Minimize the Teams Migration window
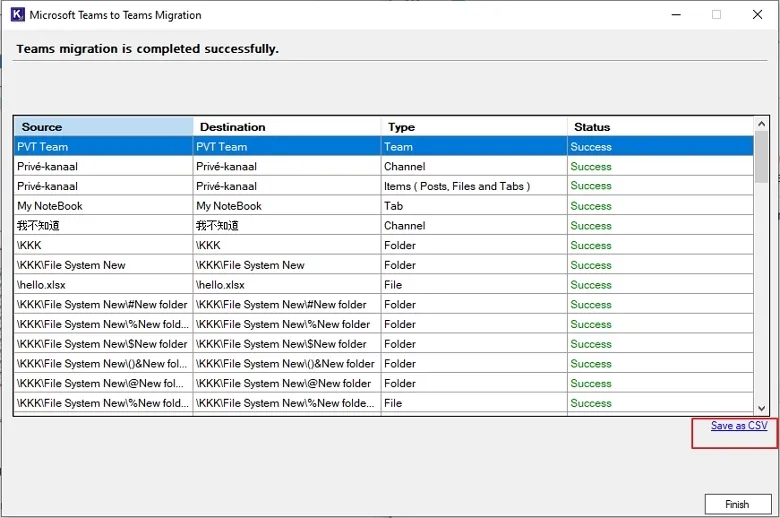The image size is (780, 518). tap(676, 14)
